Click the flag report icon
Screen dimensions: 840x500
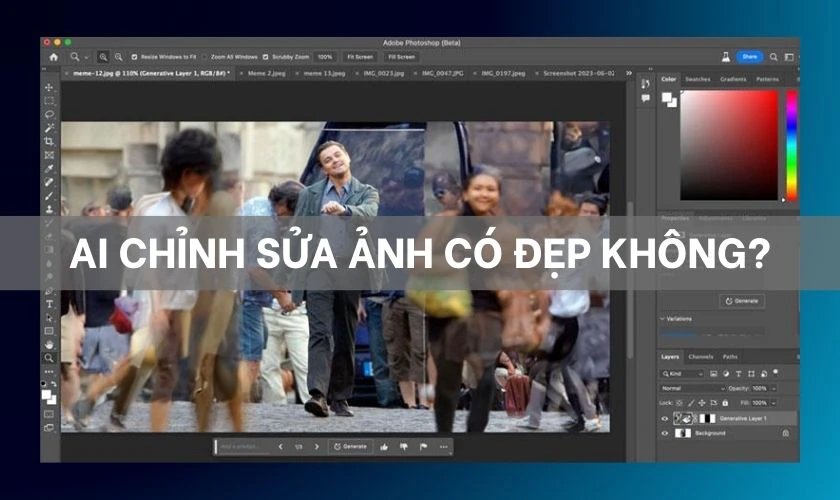tap(424, 446)
